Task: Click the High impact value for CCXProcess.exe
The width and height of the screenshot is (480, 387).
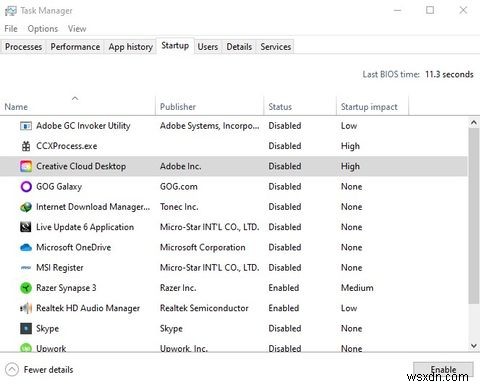Action: pyautogui.click(x=350, y=146)
